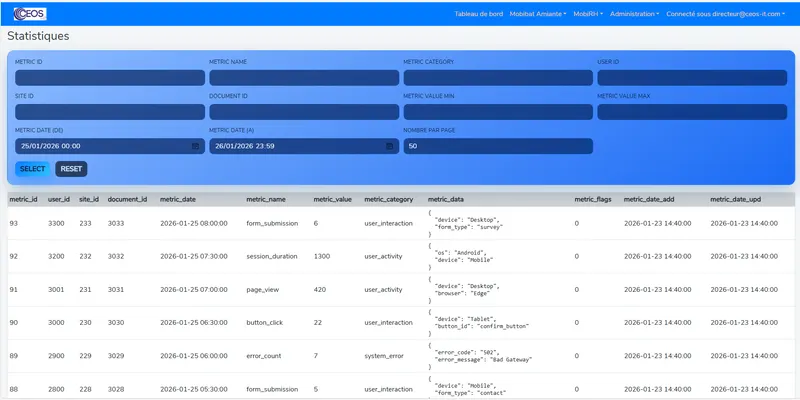Image resolution: width=800 pixels, height=400 pixels.
Task: Open the Connecté sous directeur@ceos-it.com menu
Action: click(726, 14)
